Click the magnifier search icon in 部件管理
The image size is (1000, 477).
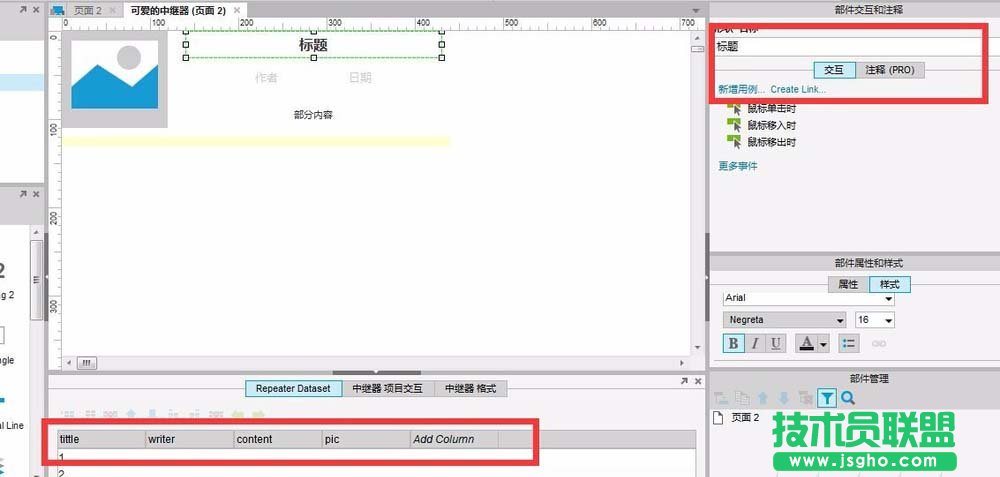click(x=848, y=398)
